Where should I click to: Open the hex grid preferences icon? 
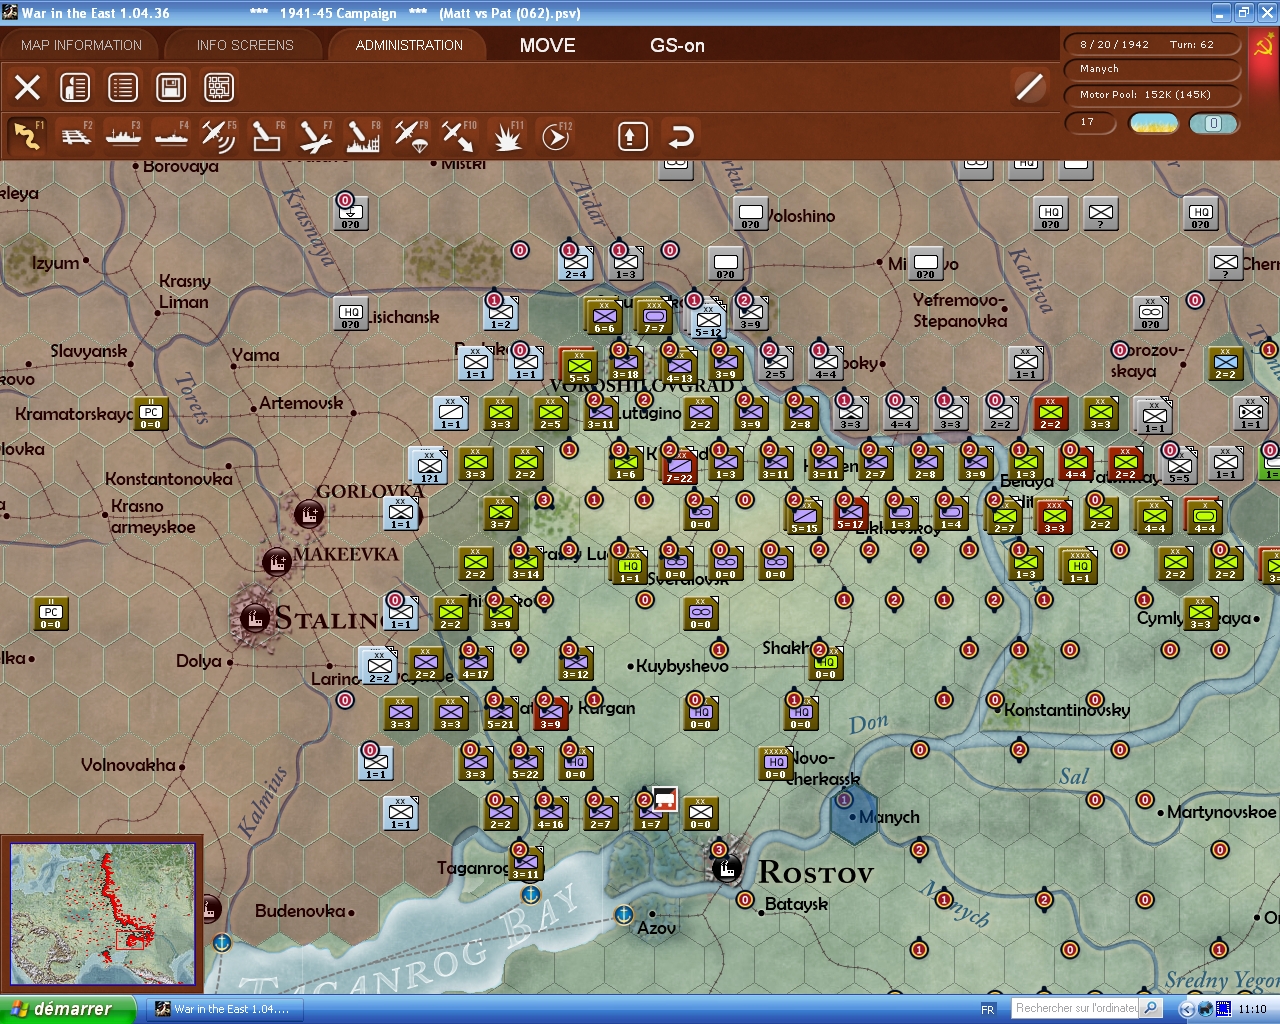219,87
